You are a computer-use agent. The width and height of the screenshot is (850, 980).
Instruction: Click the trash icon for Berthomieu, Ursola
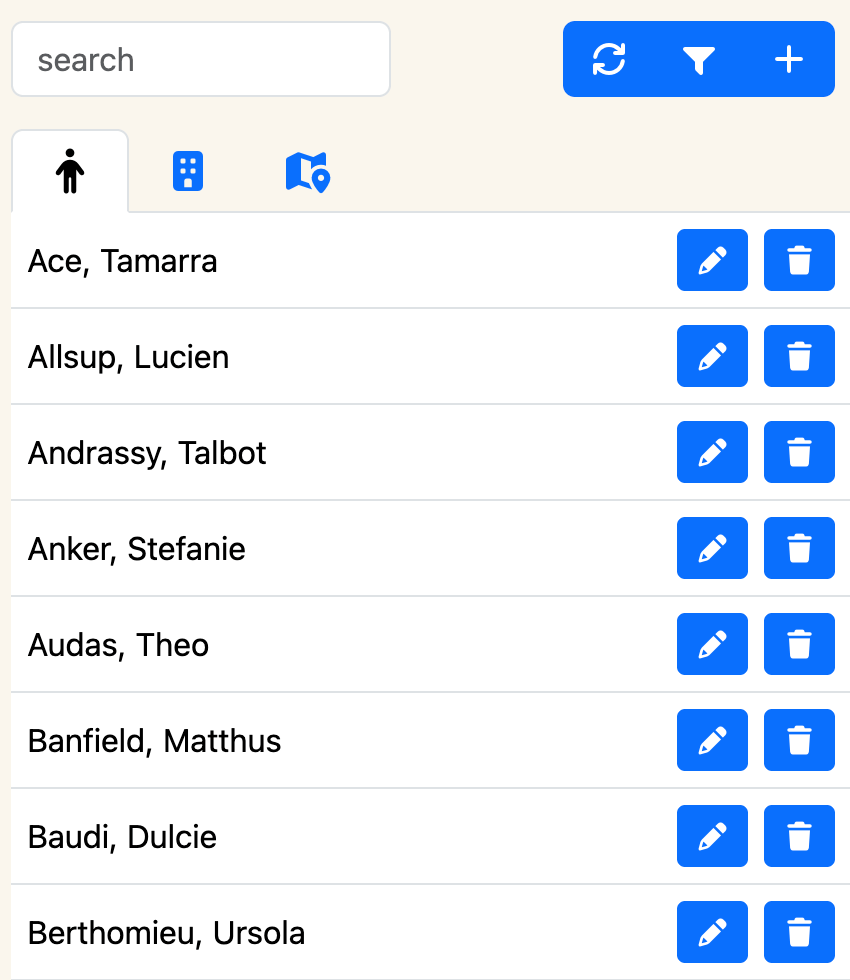(799, 932)
